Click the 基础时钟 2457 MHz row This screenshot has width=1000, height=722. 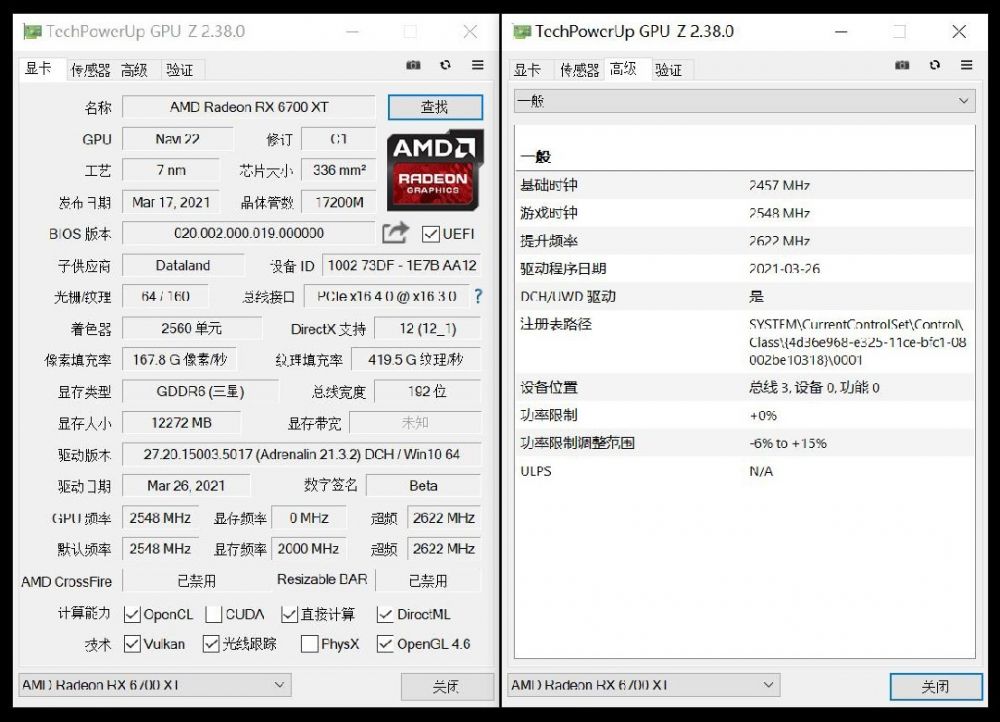[x=744, y=185]
